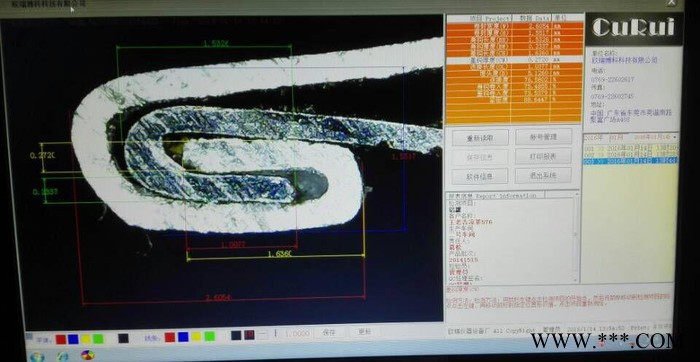Click the CuRui logo
The width and height of the screenshot is (700, 362).
click(633, 28)
